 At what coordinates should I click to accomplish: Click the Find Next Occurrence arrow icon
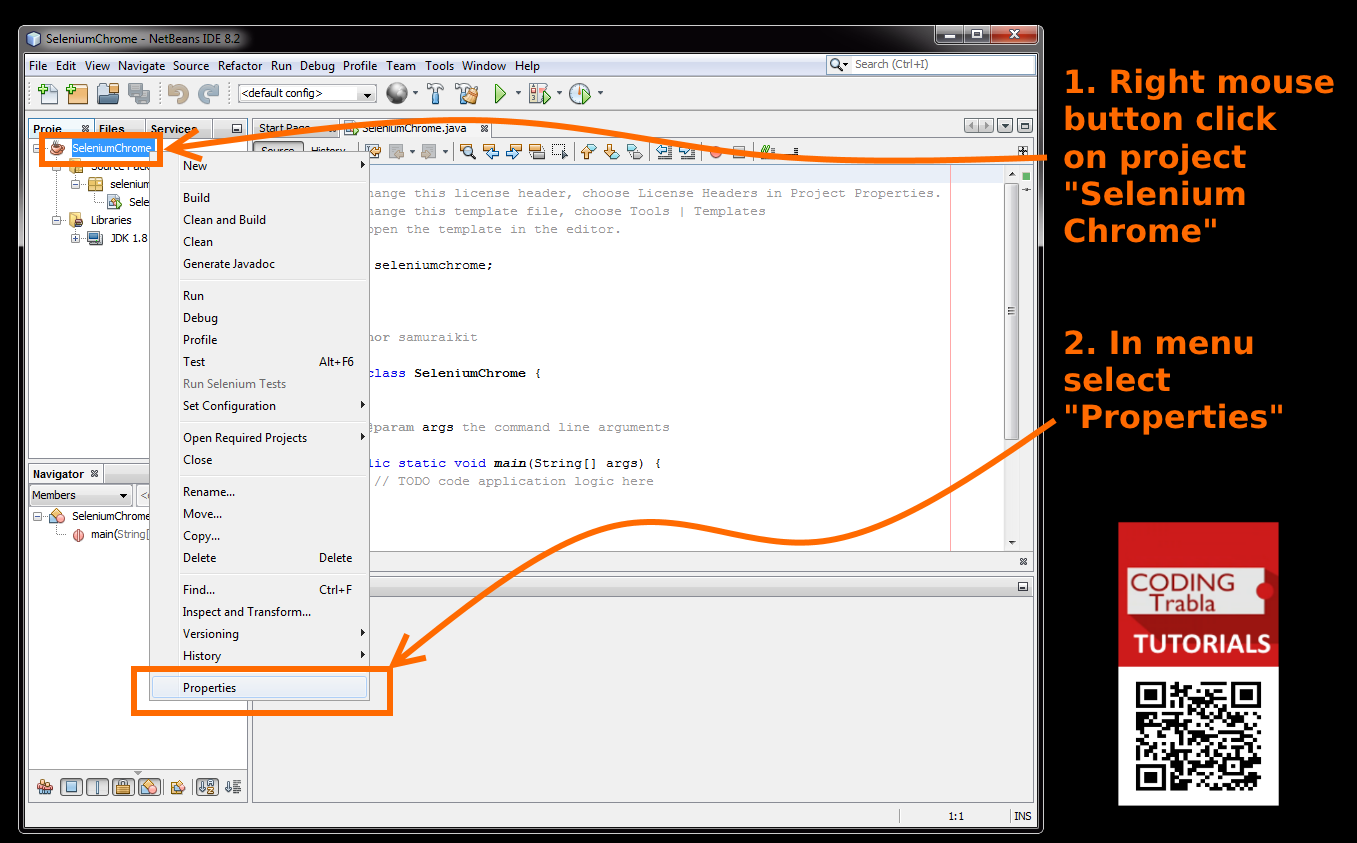tap(514, 152)
